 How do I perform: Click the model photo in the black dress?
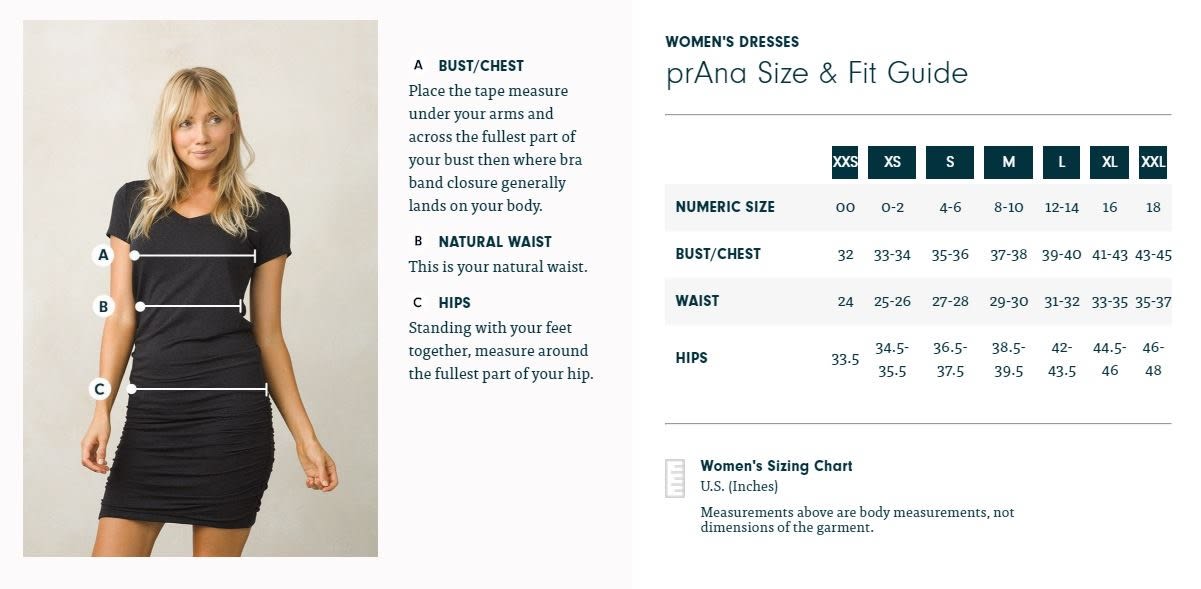[200, 288]
